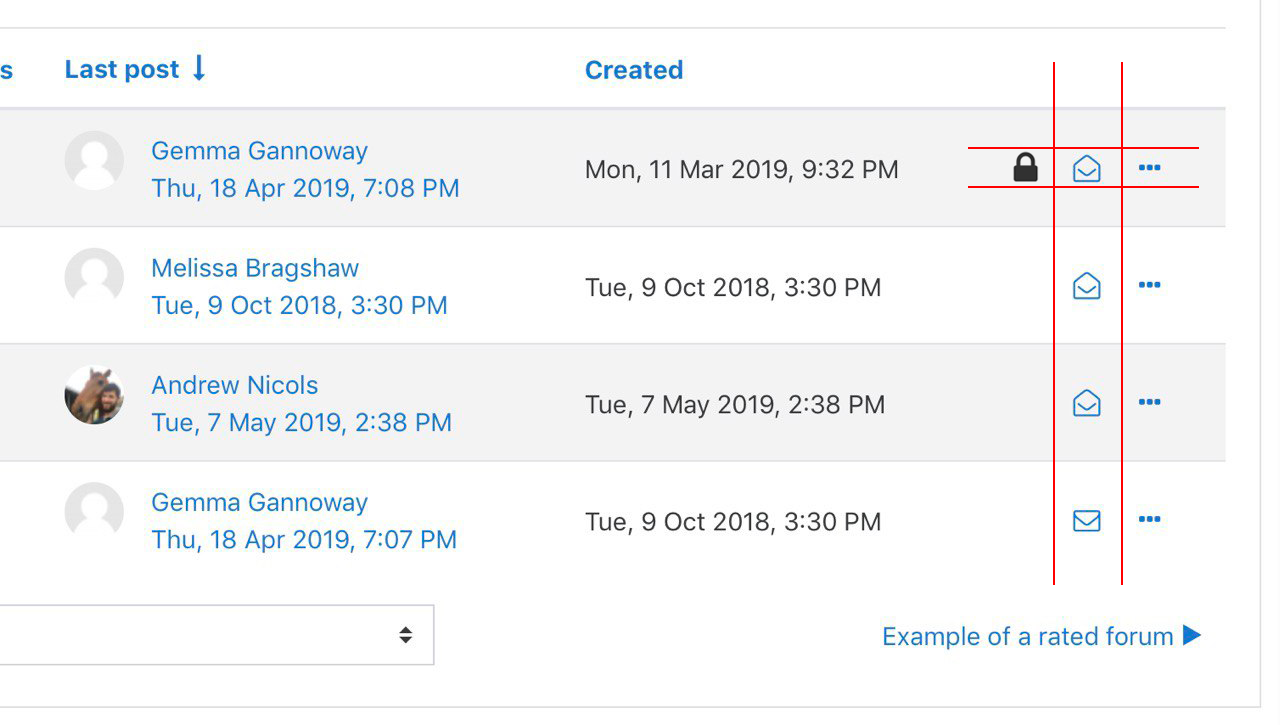Toggle subscription envelope in Andrew Nicols' row
Image resolution: width=1280 pixels, height=725 pixels.
point(1087,403)
